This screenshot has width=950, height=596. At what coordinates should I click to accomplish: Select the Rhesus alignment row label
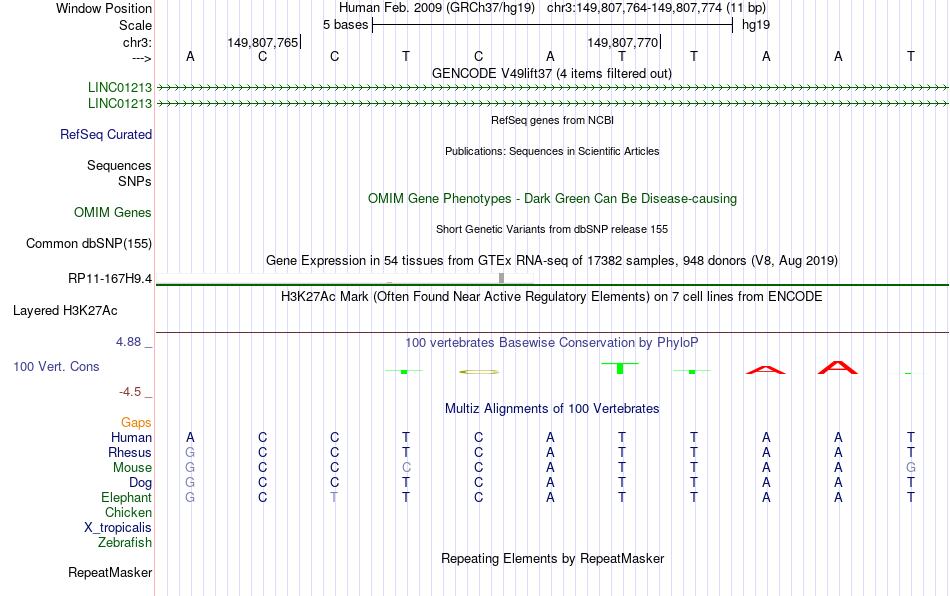tap(130, 452)
